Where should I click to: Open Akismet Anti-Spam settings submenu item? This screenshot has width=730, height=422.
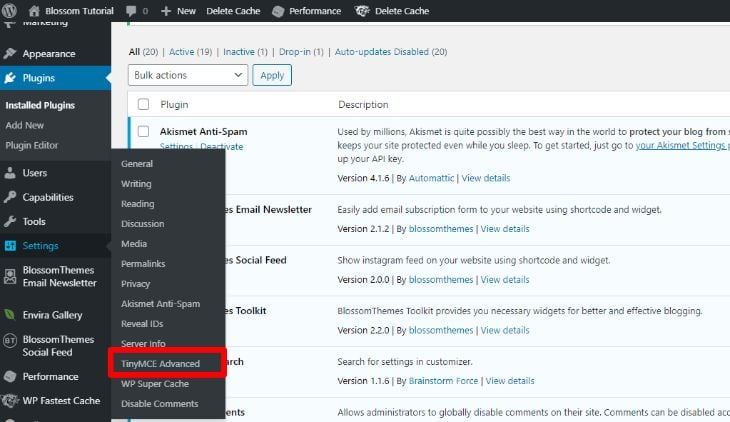pos(161,304)
